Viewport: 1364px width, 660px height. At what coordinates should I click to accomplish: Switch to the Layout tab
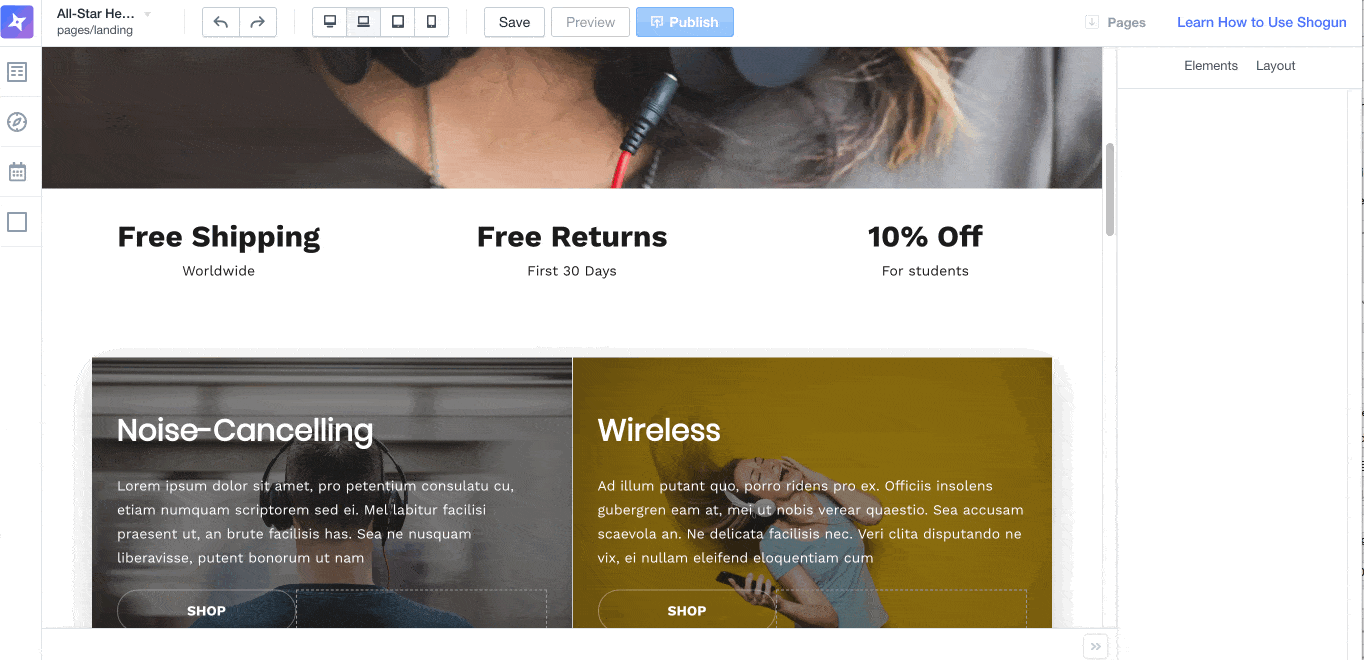point(1276,66)
